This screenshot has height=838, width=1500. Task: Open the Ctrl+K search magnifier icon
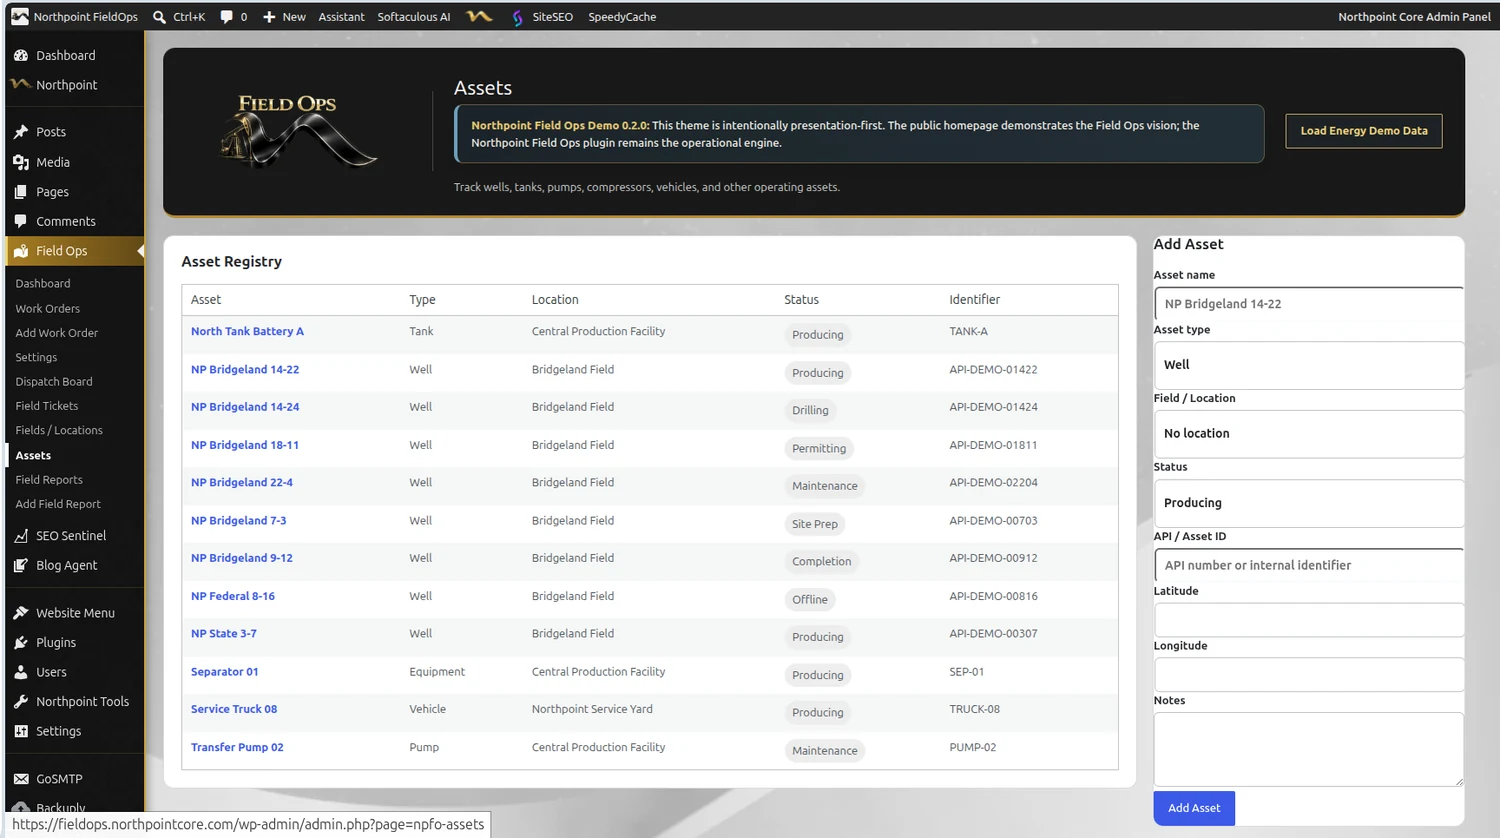[x=159, y=17]
